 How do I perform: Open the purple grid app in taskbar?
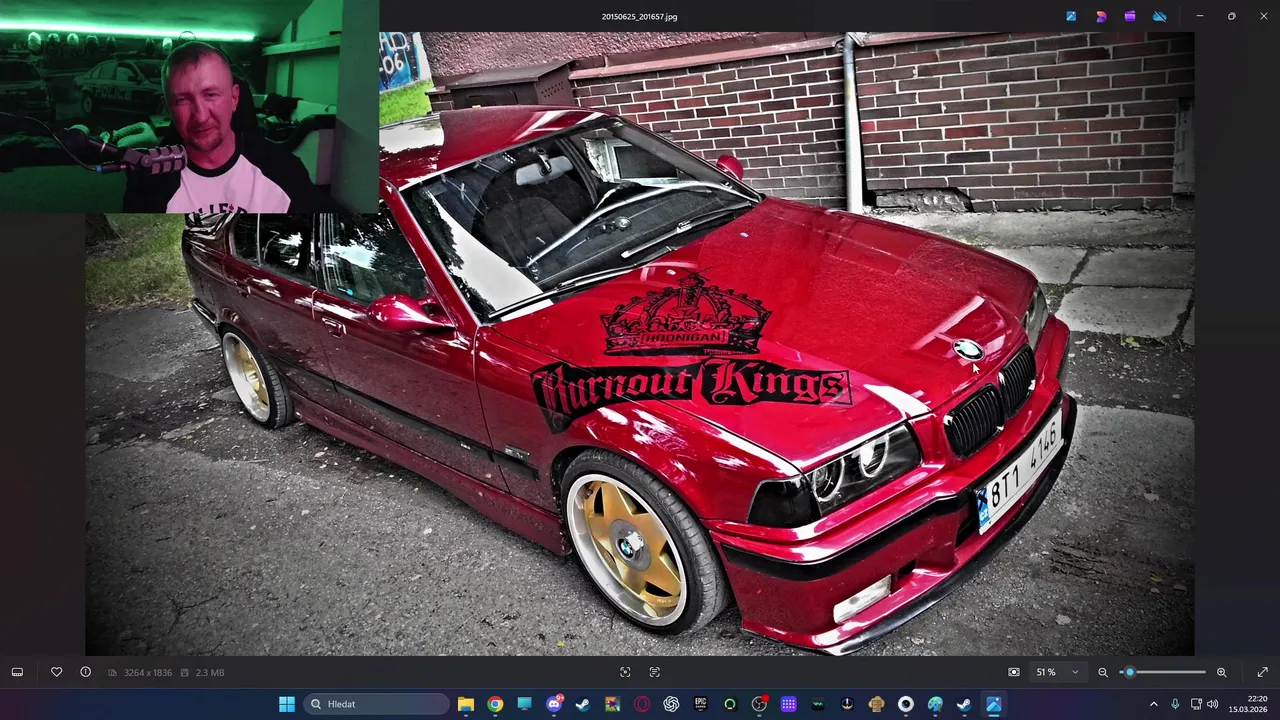pyautogui.click(x=788, y=704)
